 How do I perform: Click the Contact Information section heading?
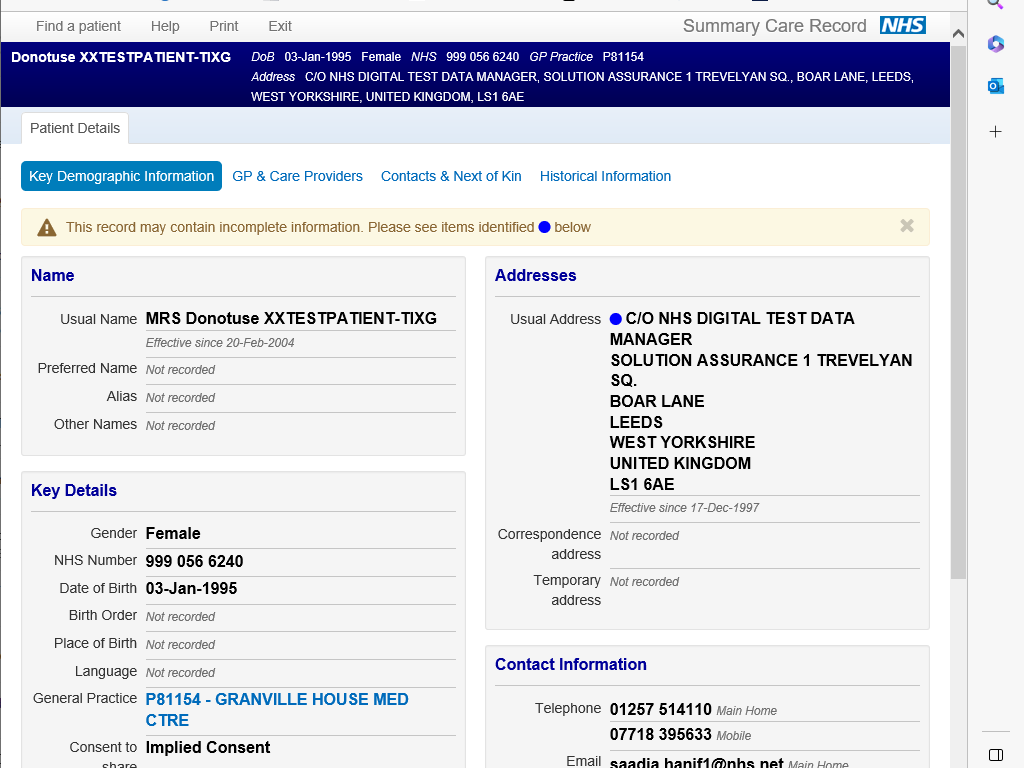click(571, 664)
